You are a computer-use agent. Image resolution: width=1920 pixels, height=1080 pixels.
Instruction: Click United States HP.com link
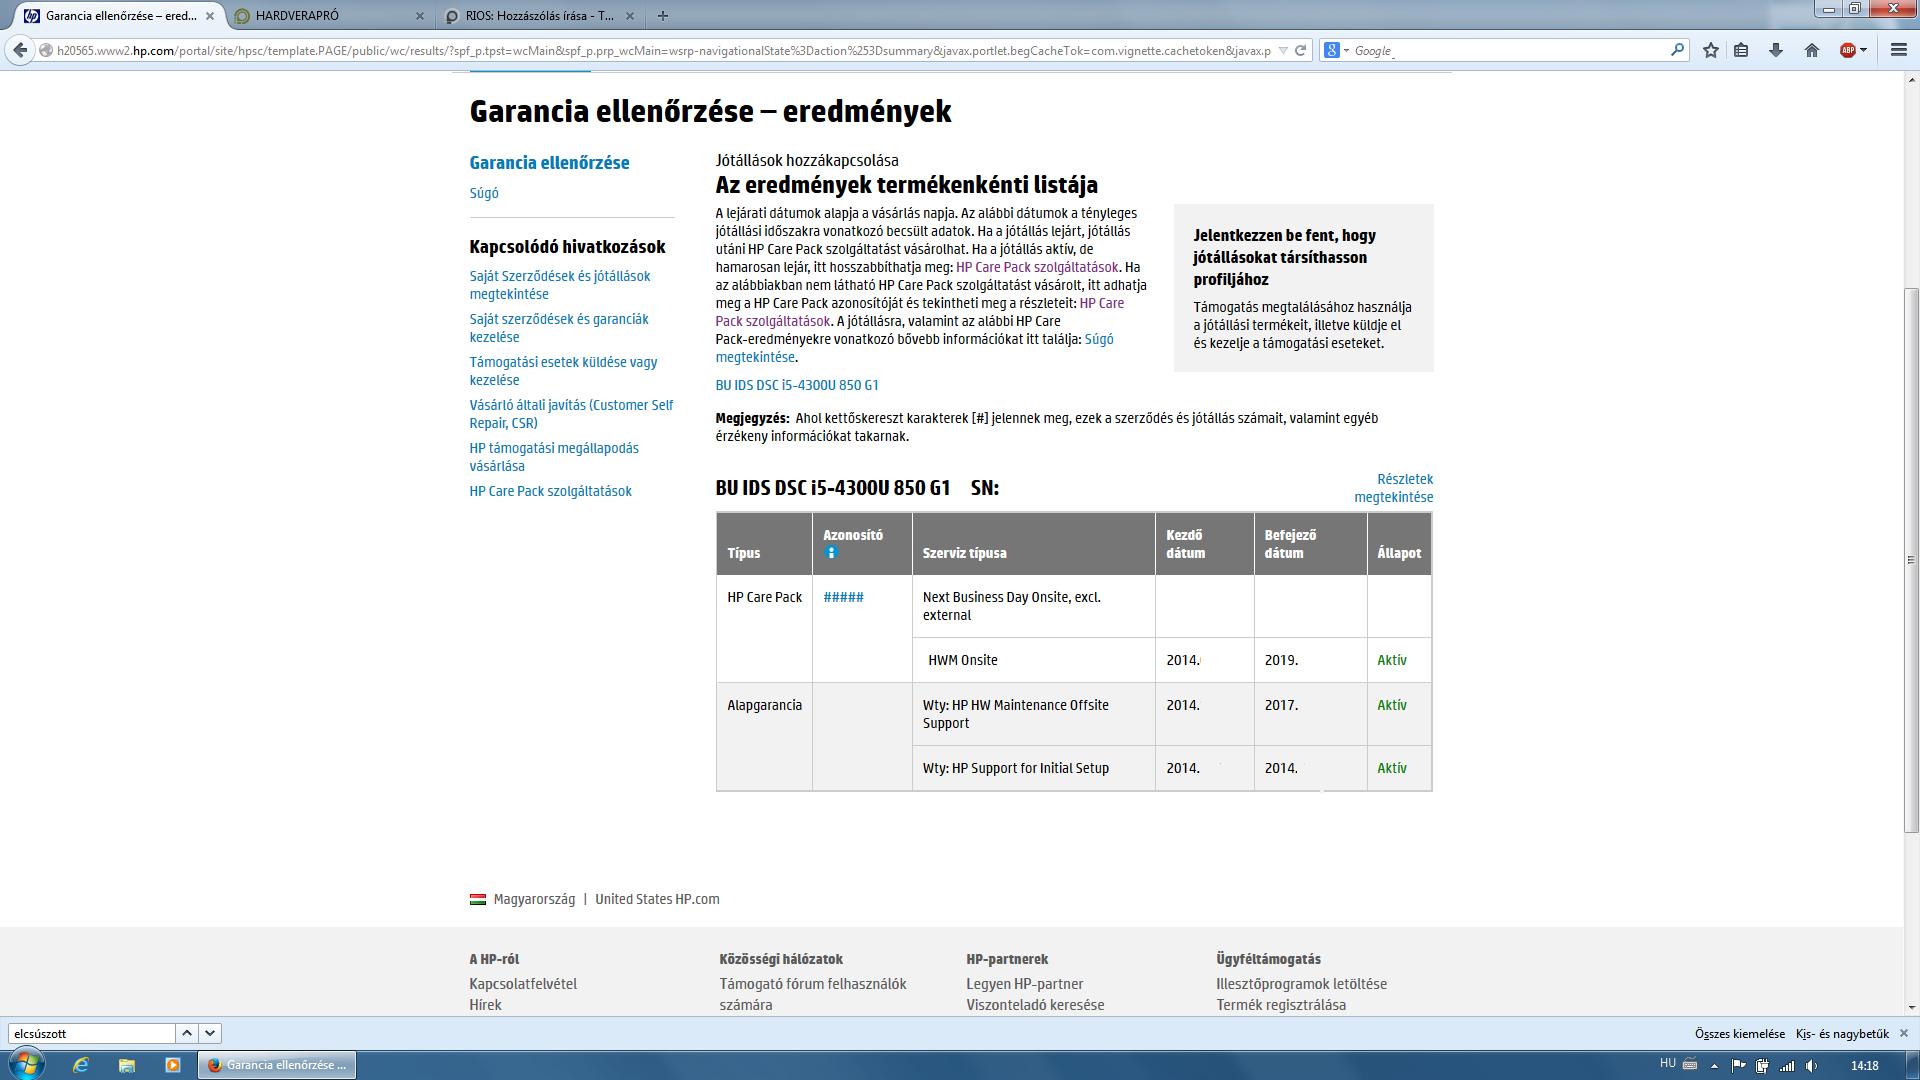[x=657, y=899]
